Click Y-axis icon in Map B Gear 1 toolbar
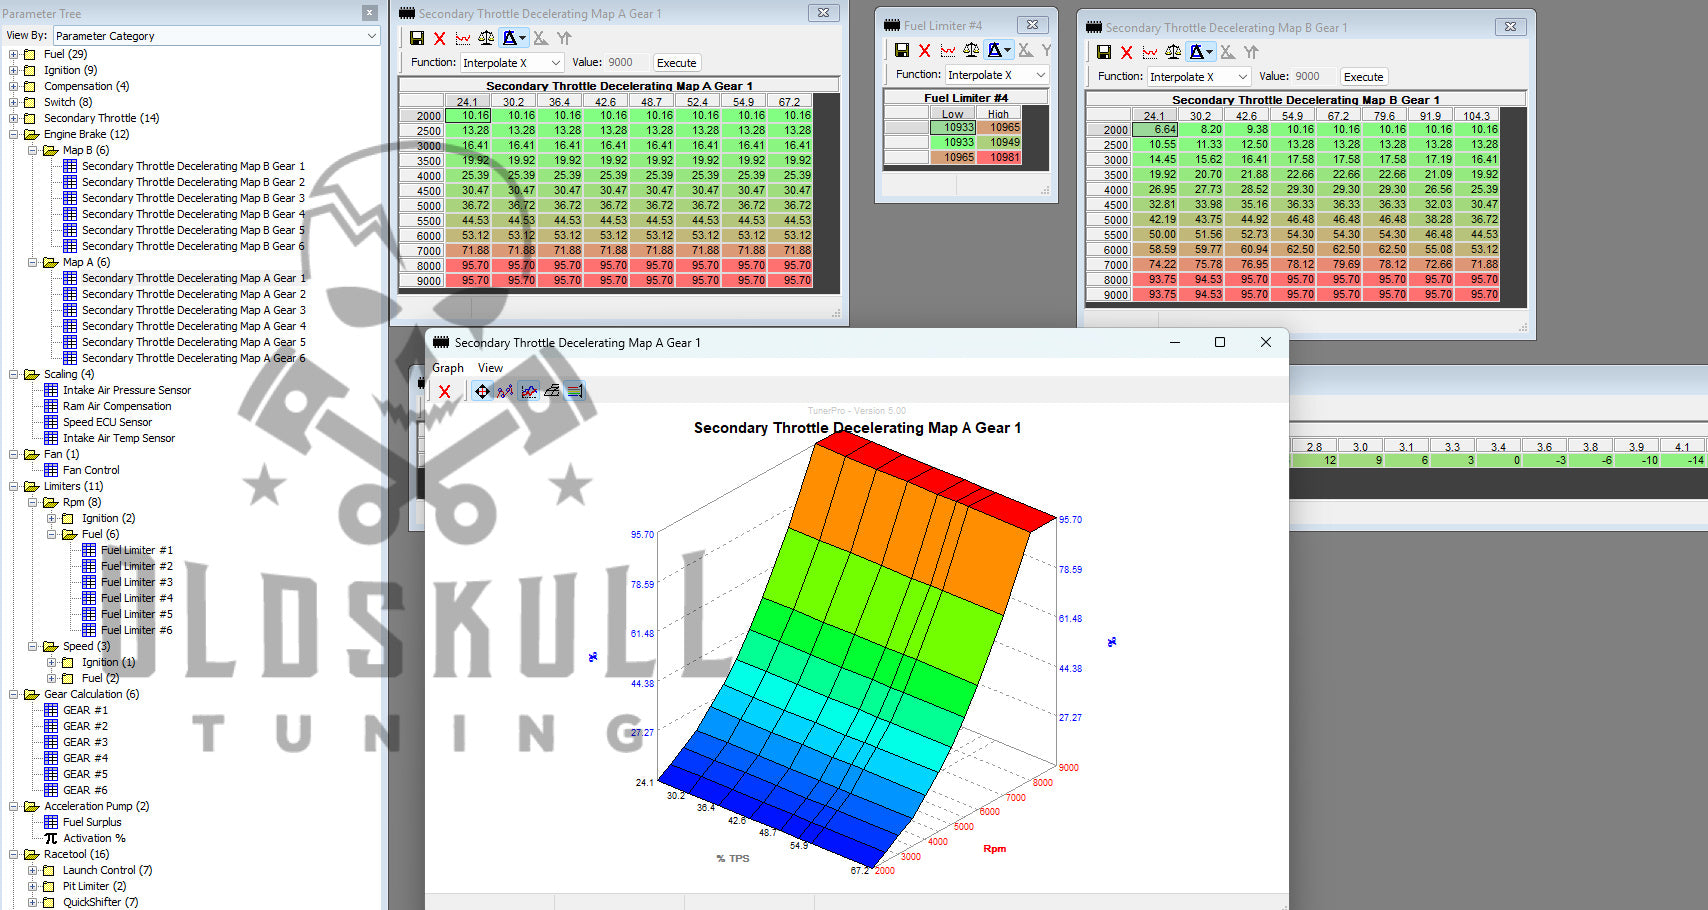This screenshot has width=1708, height=910. [1251, 52]
